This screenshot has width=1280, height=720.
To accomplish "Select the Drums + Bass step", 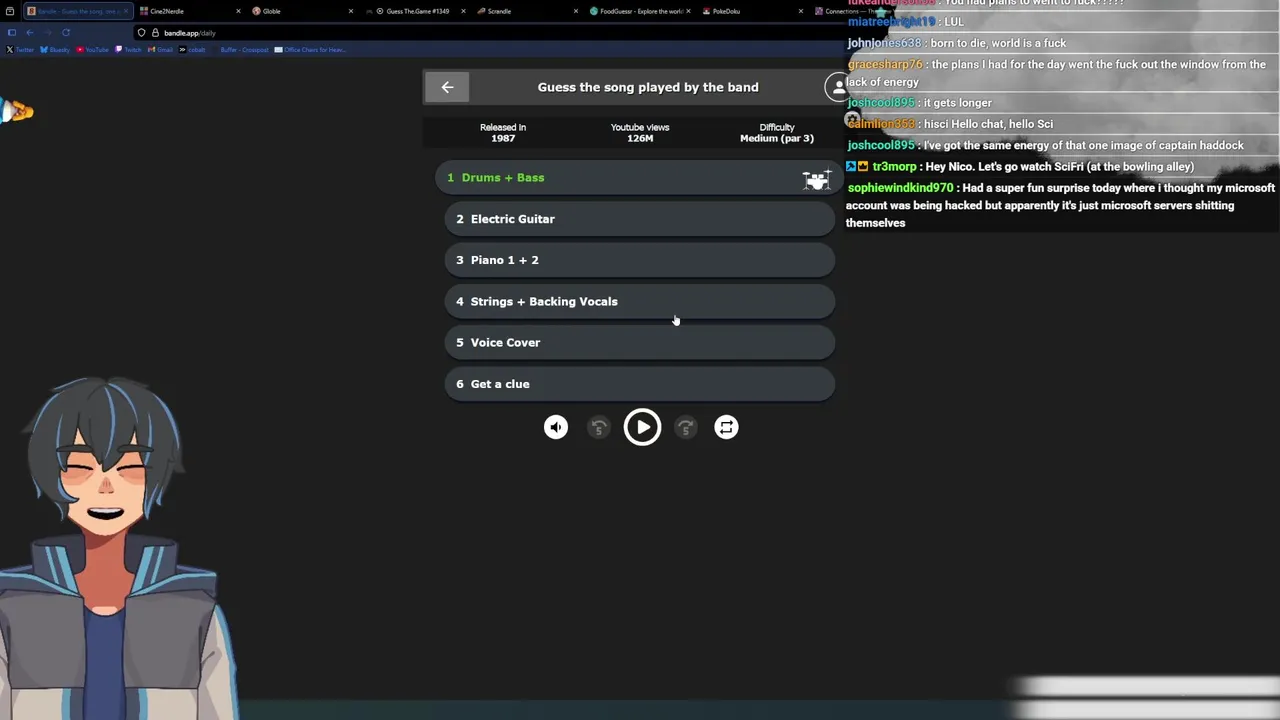I will 639,178.
